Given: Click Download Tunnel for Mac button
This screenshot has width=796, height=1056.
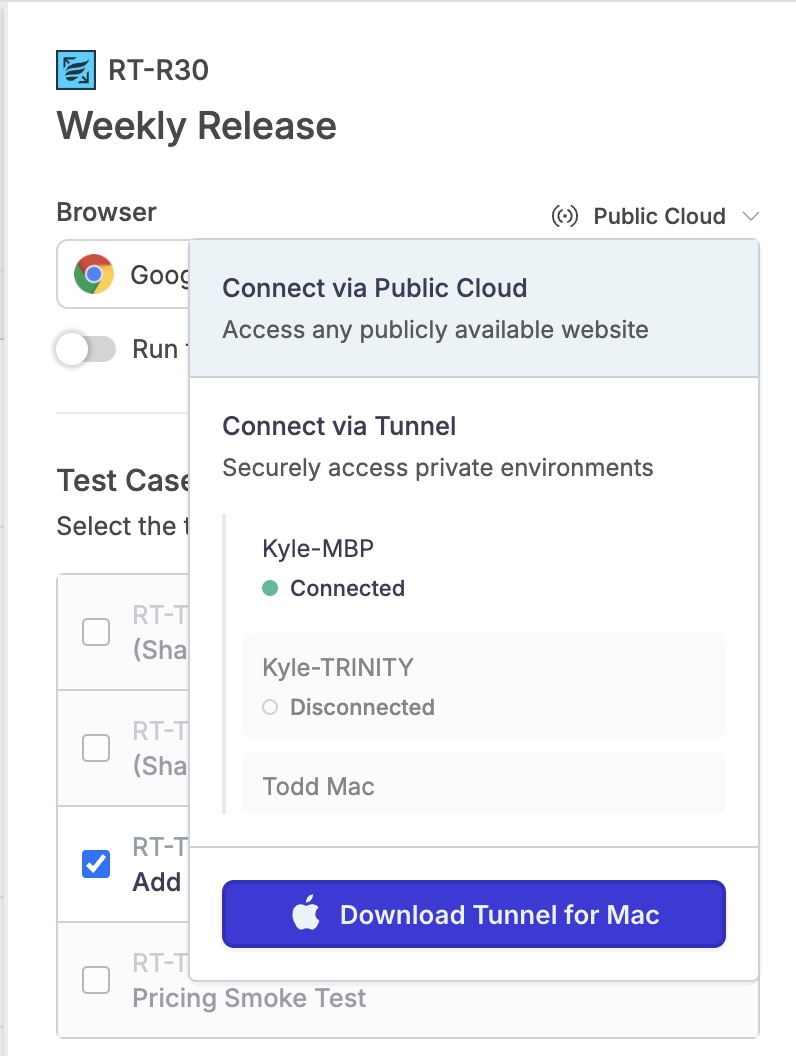Looking at the screenshot, I should (x=473, y=914).
